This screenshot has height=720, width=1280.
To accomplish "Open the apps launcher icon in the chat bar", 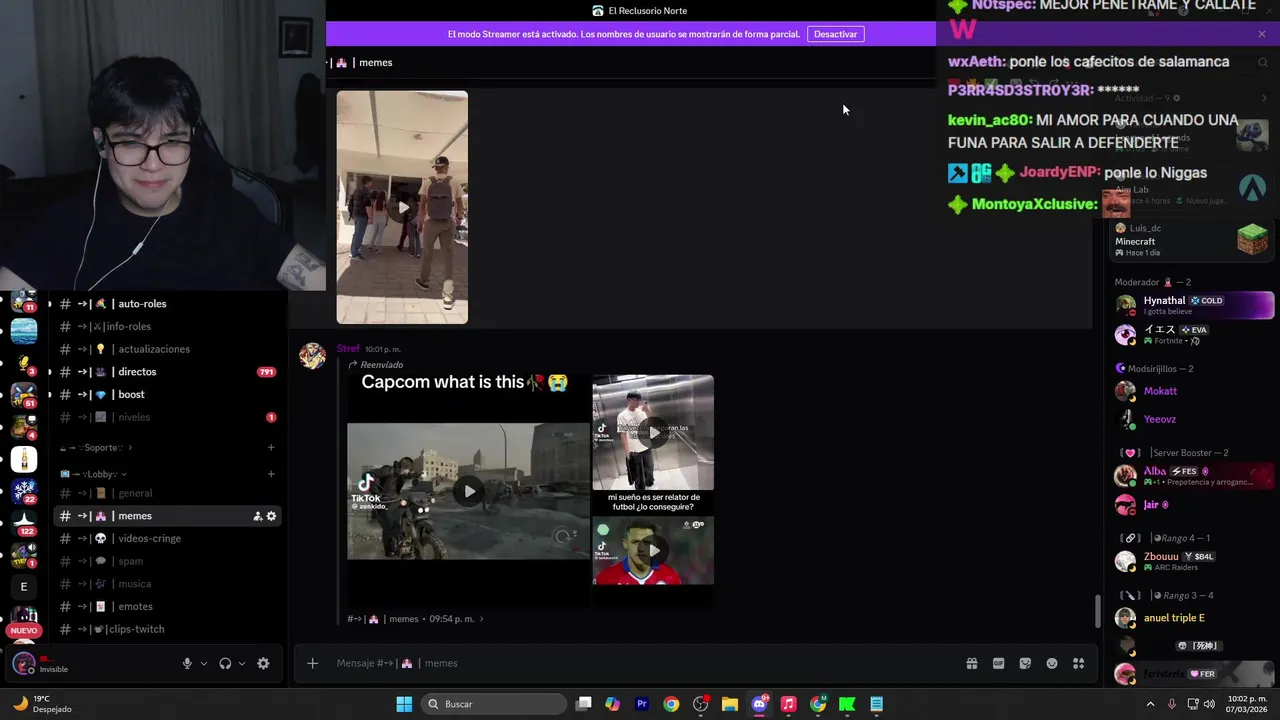I will coord(1079,663).
